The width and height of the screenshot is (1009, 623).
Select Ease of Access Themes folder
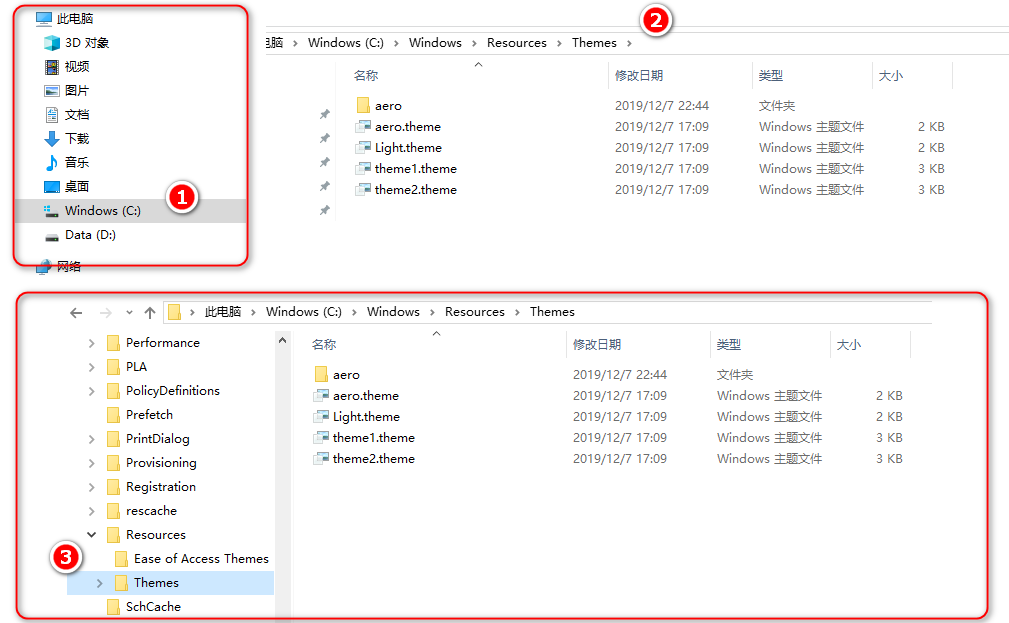click(200, 559)
